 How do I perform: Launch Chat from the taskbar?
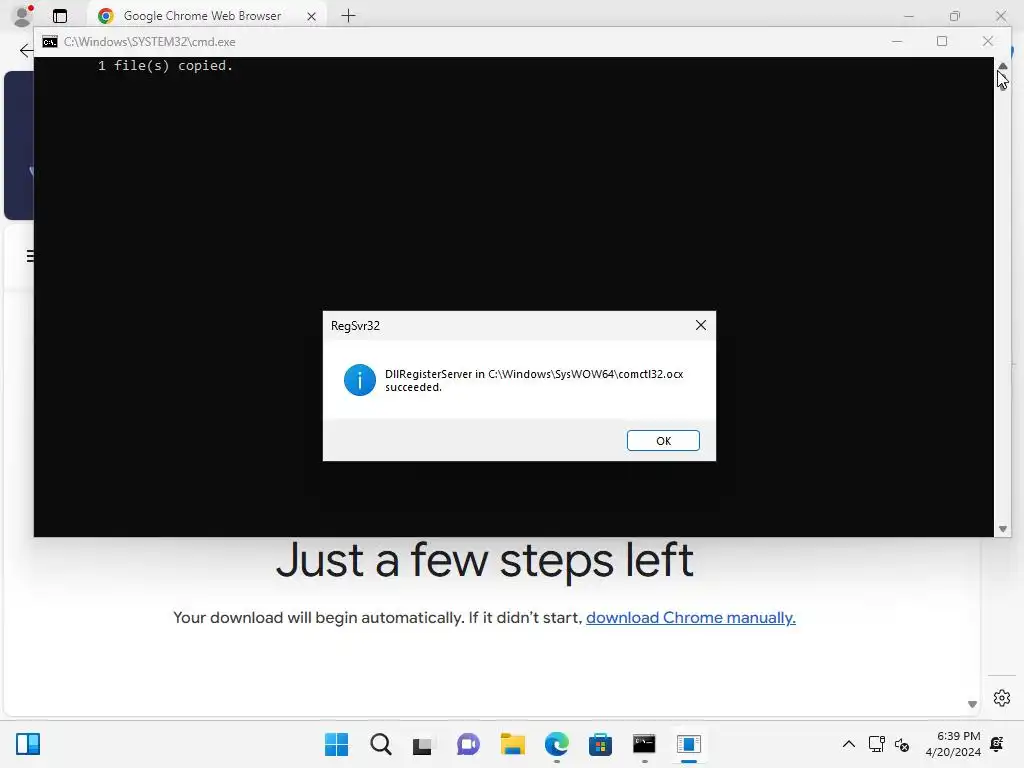click(468, 744)
